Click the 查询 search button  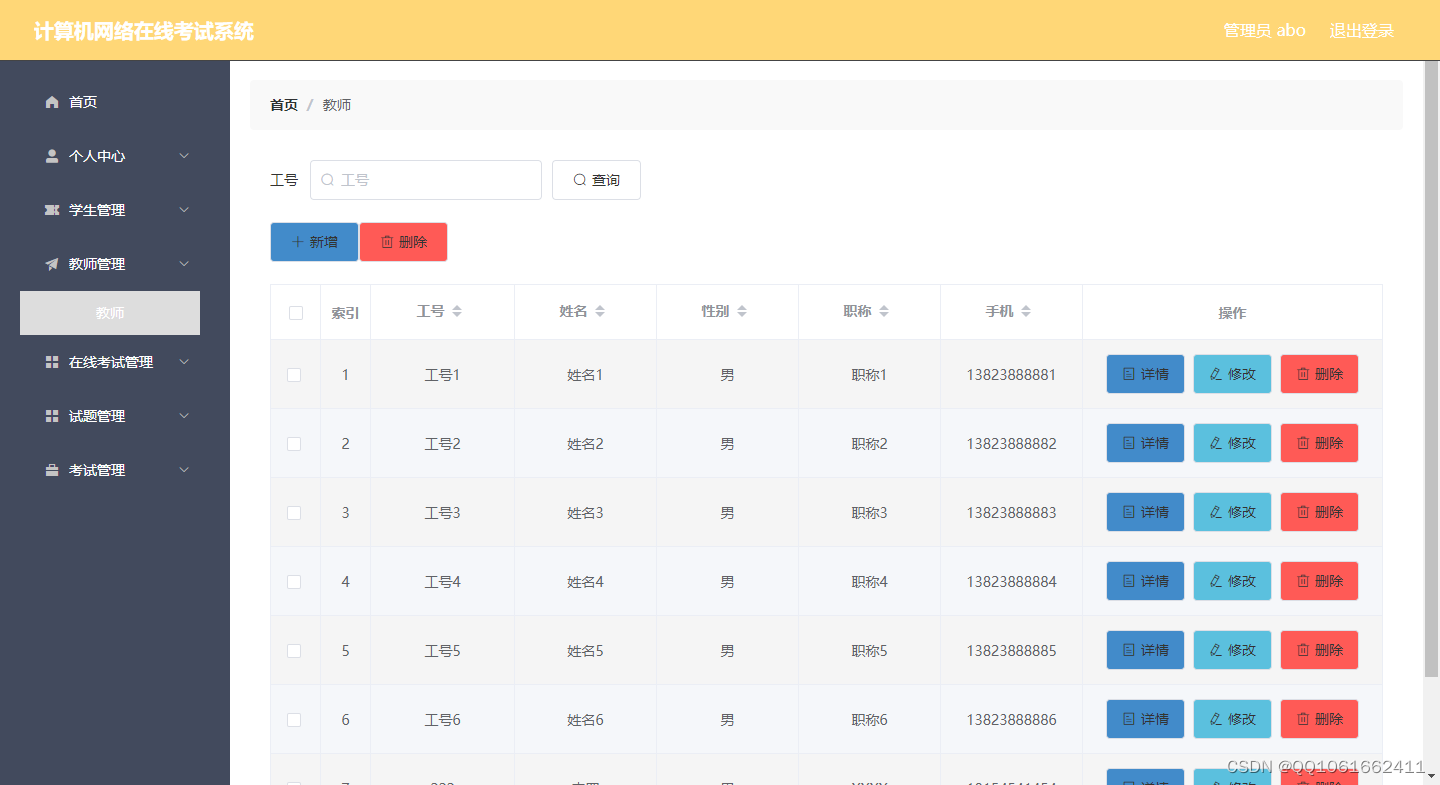(x=596, y=179)
